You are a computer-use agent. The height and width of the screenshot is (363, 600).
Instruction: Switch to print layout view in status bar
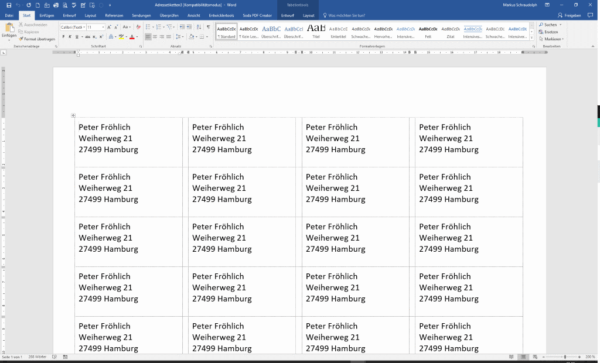[x=523, y=356]
